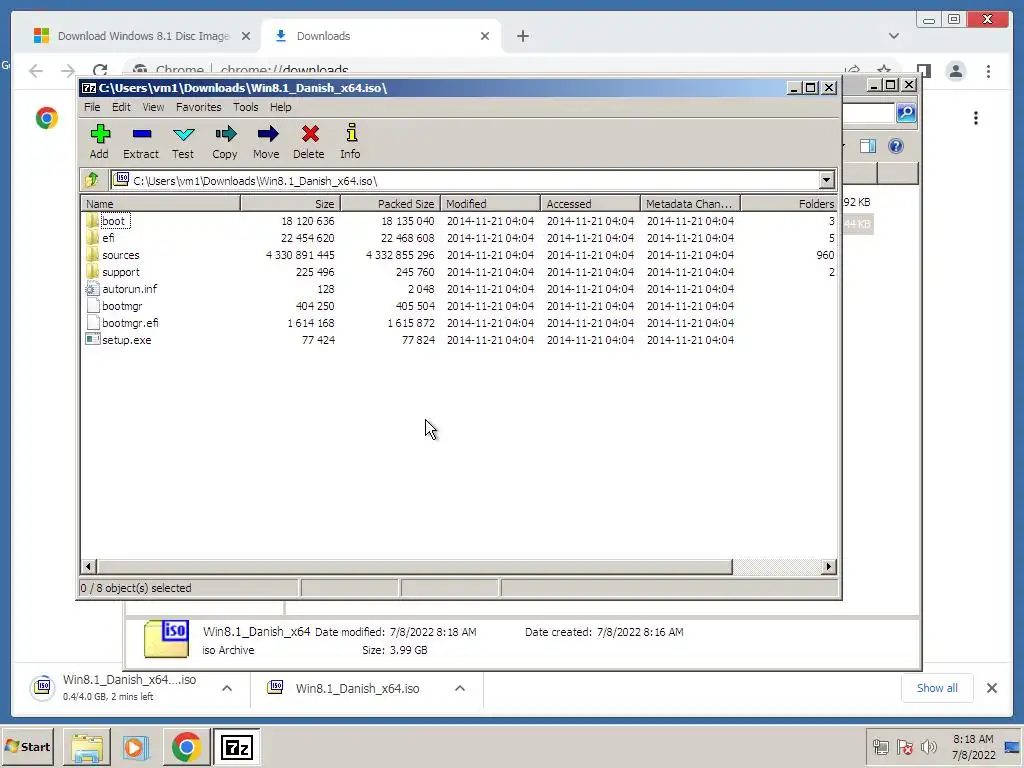
Task: Open the Chrome three-dot menu in the browser toolbar
Action: coord(988,71)
